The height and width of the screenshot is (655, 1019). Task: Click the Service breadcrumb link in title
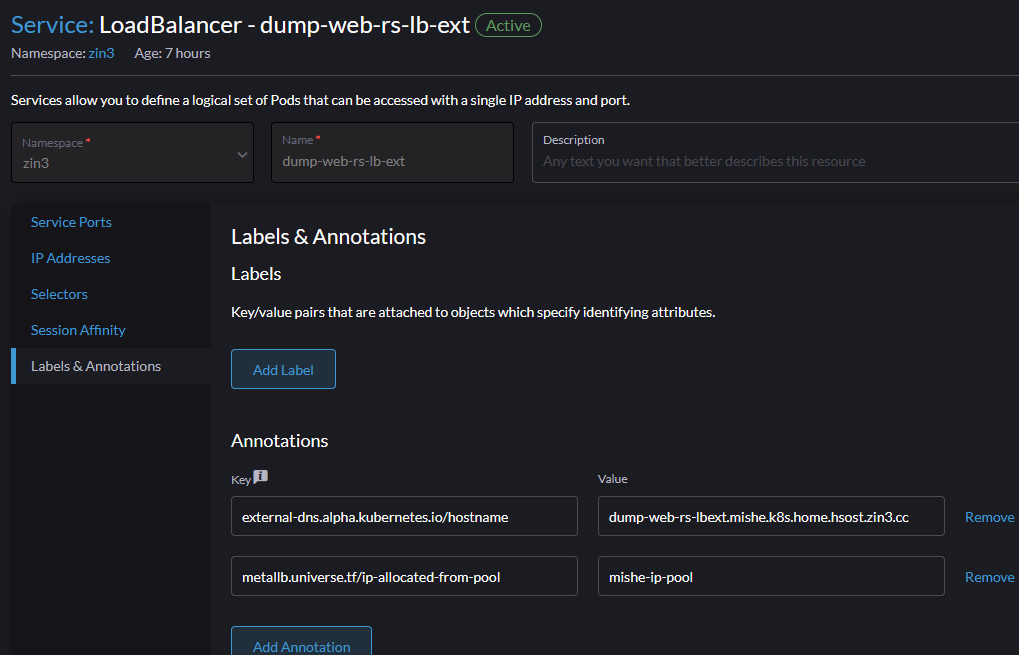51,25
